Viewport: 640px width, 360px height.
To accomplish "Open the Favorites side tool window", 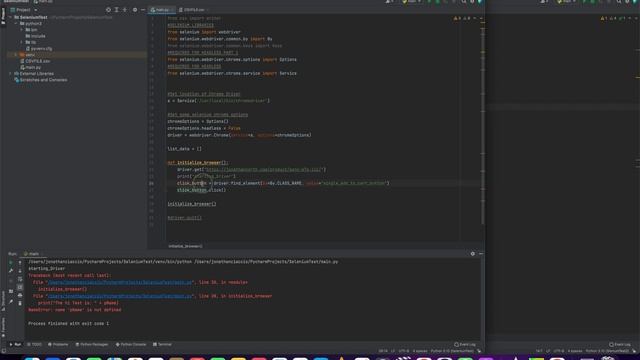I will click(3, 327).
